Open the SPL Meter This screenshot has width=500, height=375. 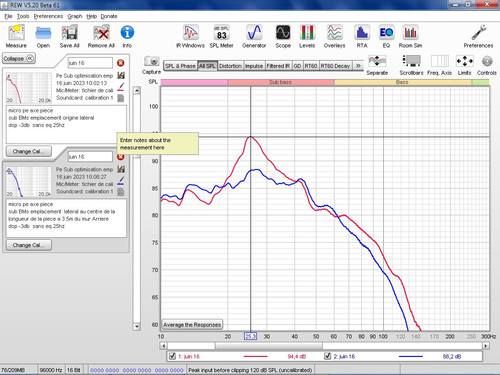pyautogui.click(x=221, y=33)
